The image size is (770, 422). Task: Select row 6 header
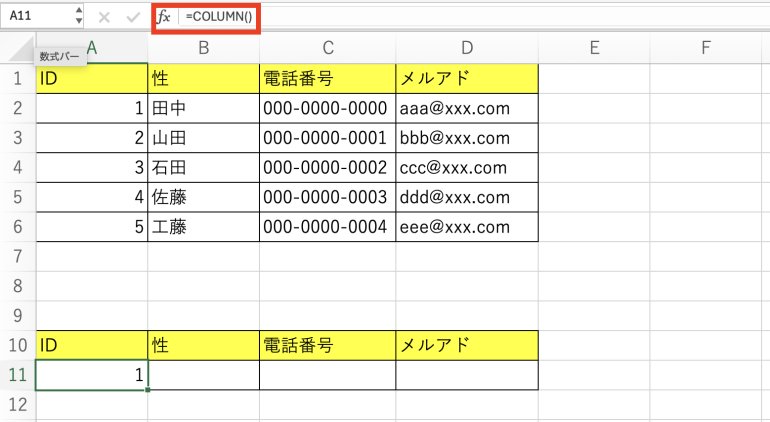[x=18, y=227]
